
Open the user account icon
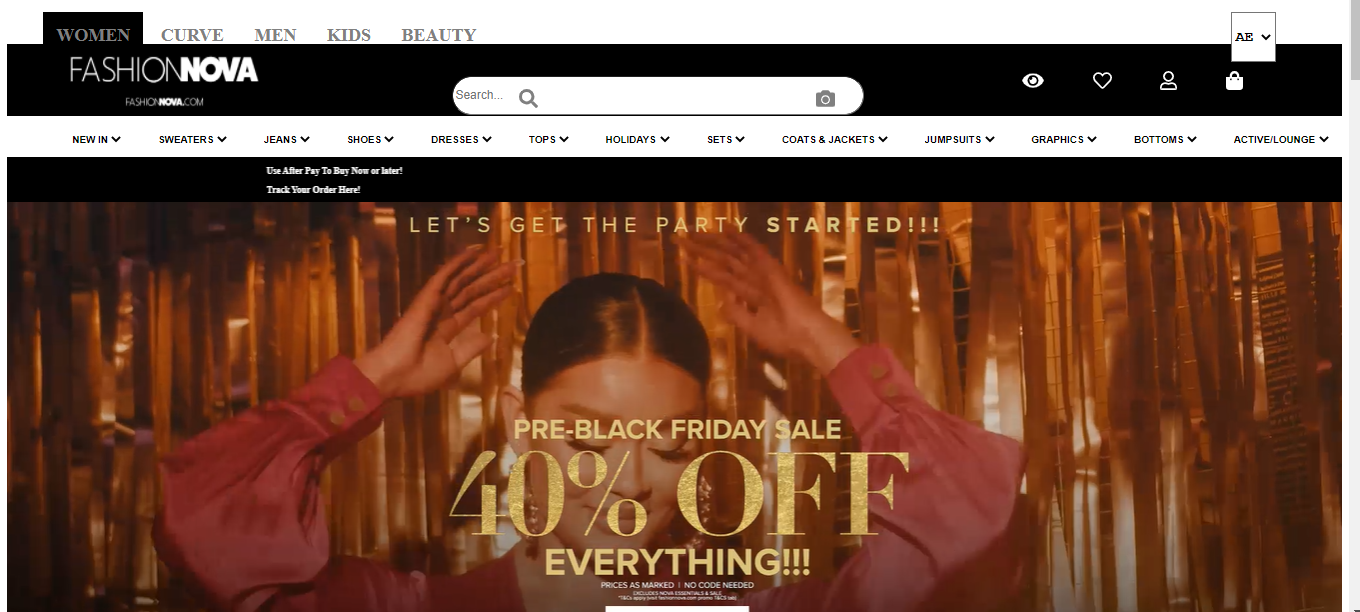[x=1168, y=80]
